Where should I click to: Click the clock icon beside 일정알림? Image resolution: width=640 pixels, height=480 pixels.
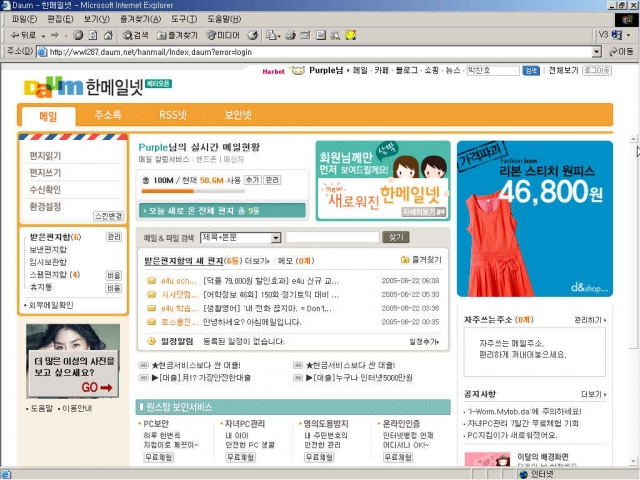point(151,341)
